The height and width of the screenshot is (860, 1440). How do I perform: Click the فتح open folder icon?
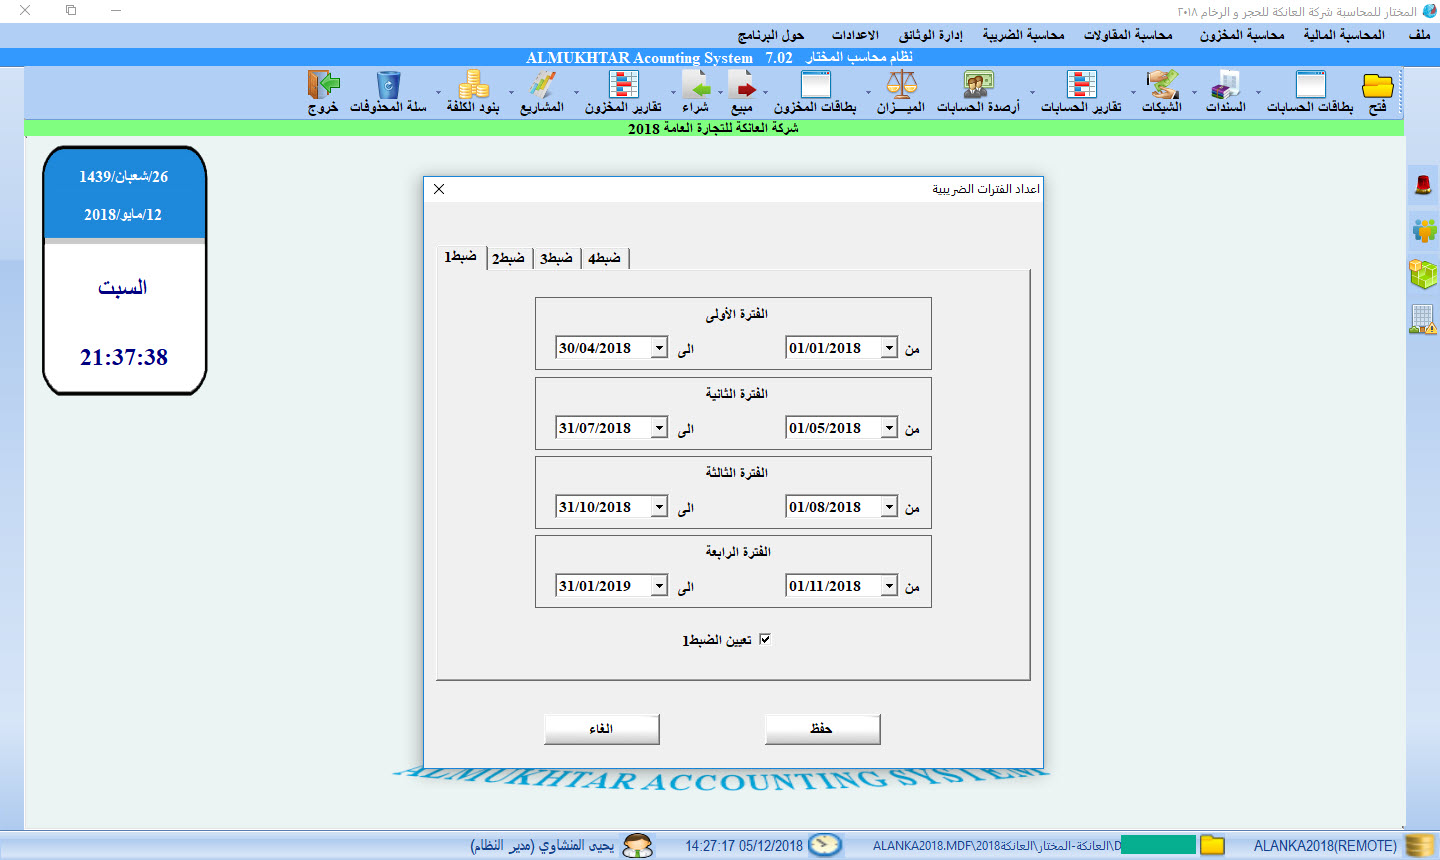pyautogui.click(x=1377, y=85)
